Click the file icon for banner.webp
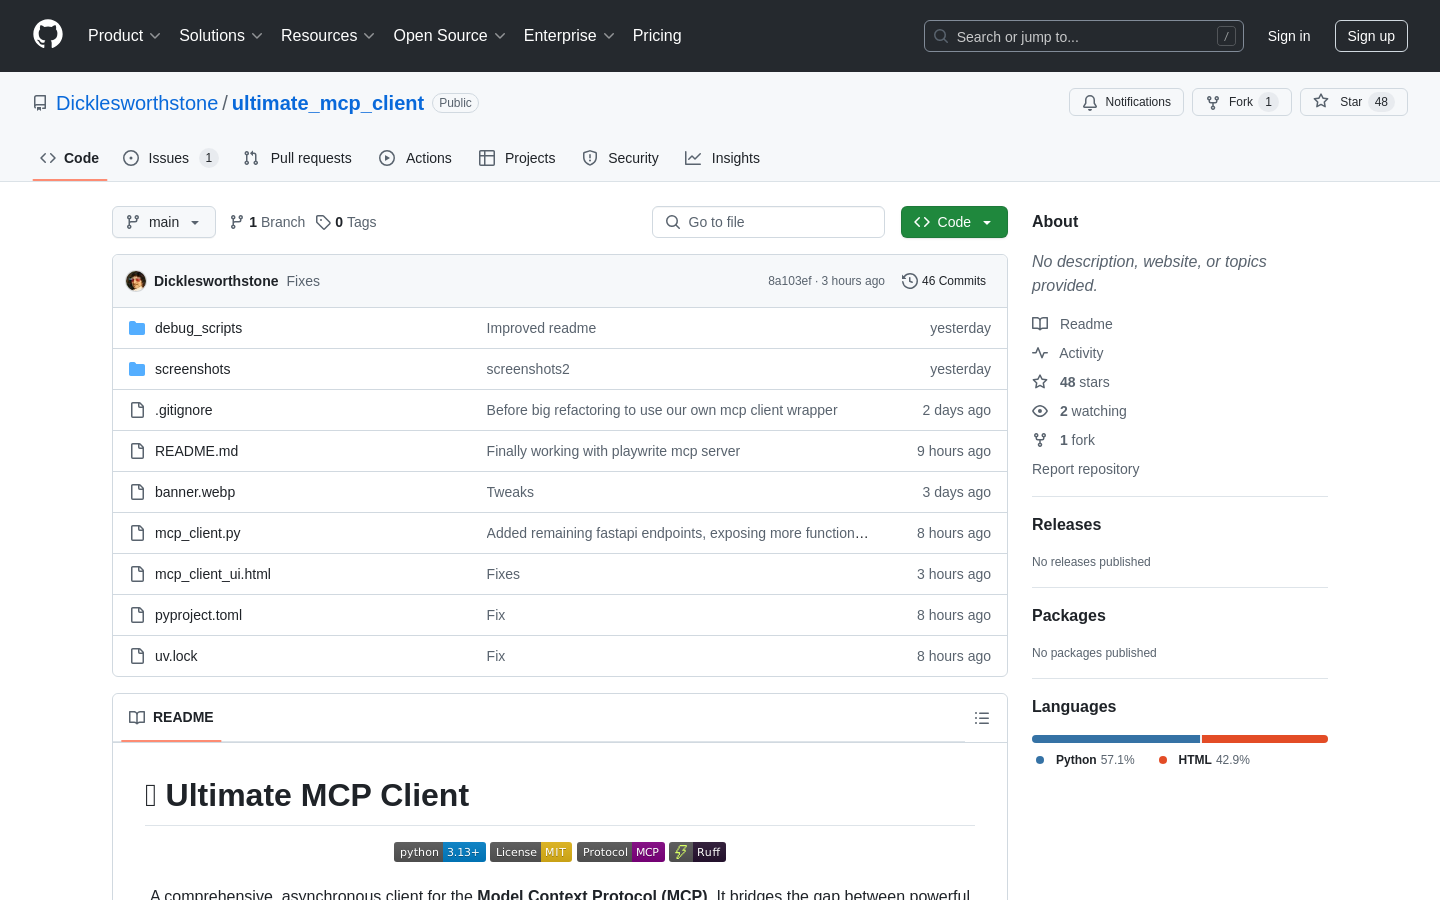This screenshot has width=1440, height=900. 137,492
